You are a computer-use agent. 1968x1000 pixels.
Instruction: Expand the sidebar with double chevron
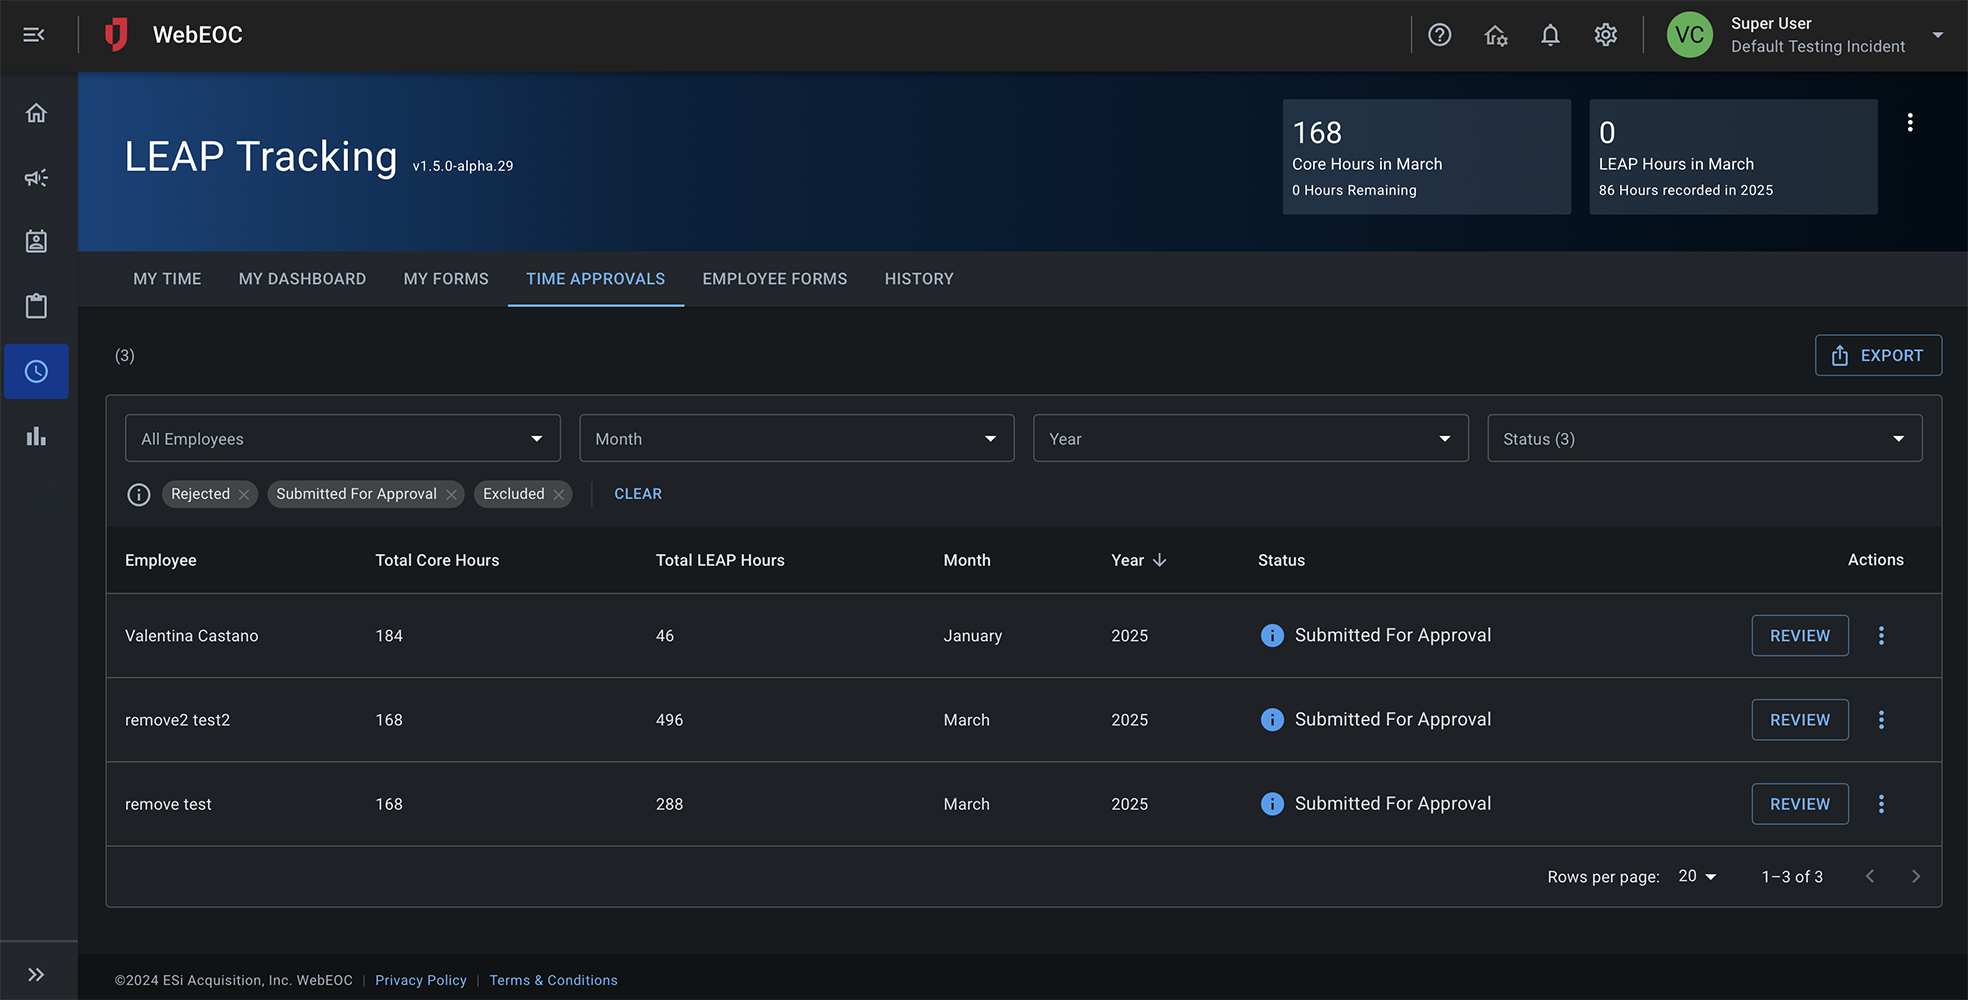36,975
